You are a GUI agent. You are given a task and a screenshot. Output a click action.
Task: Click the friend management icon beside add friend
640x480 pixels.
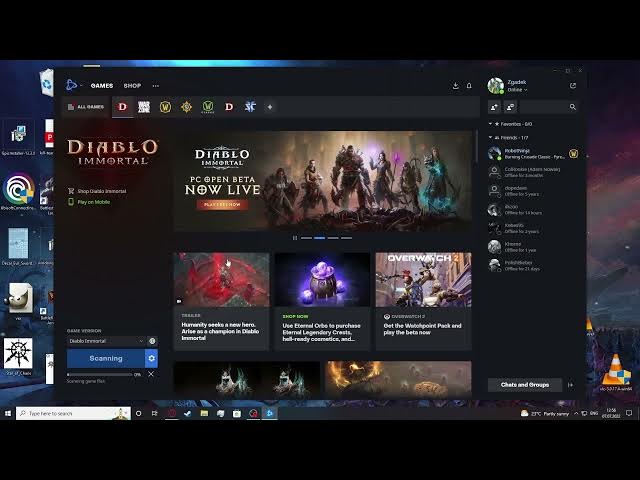click(510, 107)
